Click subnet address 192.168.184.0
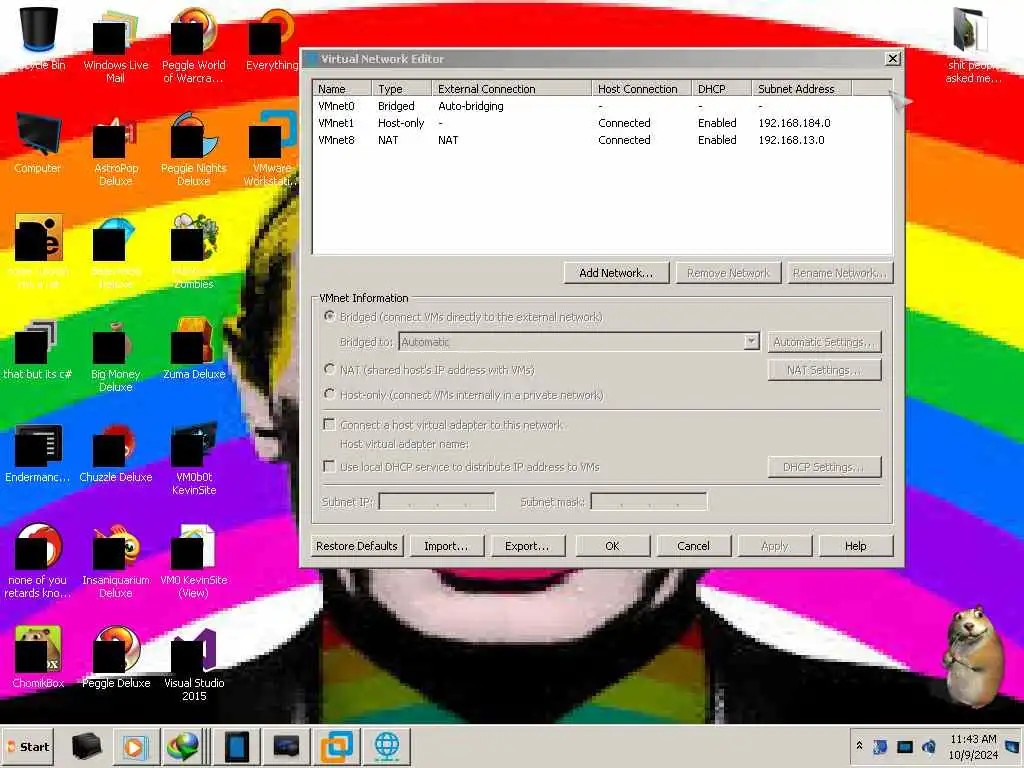The image size is (1024, 768). [794, 123]
